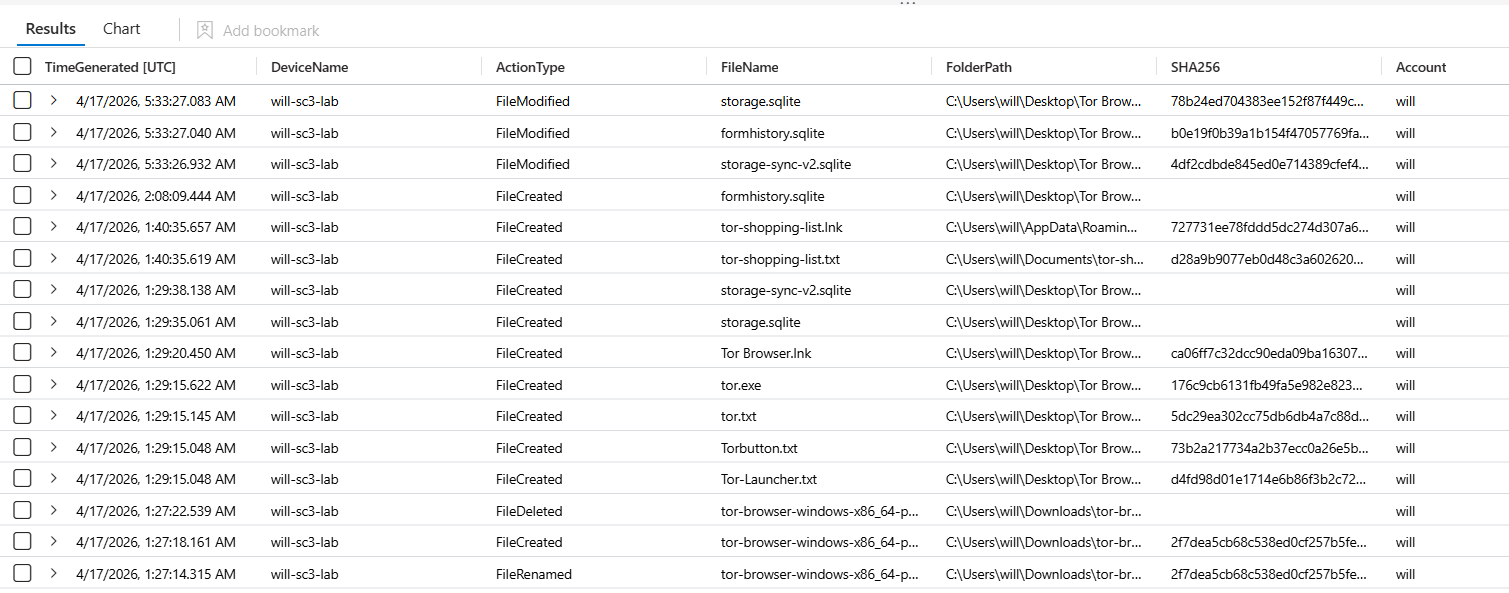Click the Add bookmark icon

(x=205, y=30)
